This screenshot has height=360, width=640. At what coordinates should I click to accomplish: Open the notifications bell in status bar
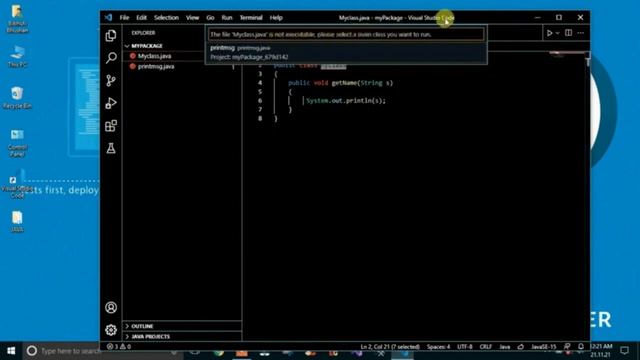click(x=581, y=347)
